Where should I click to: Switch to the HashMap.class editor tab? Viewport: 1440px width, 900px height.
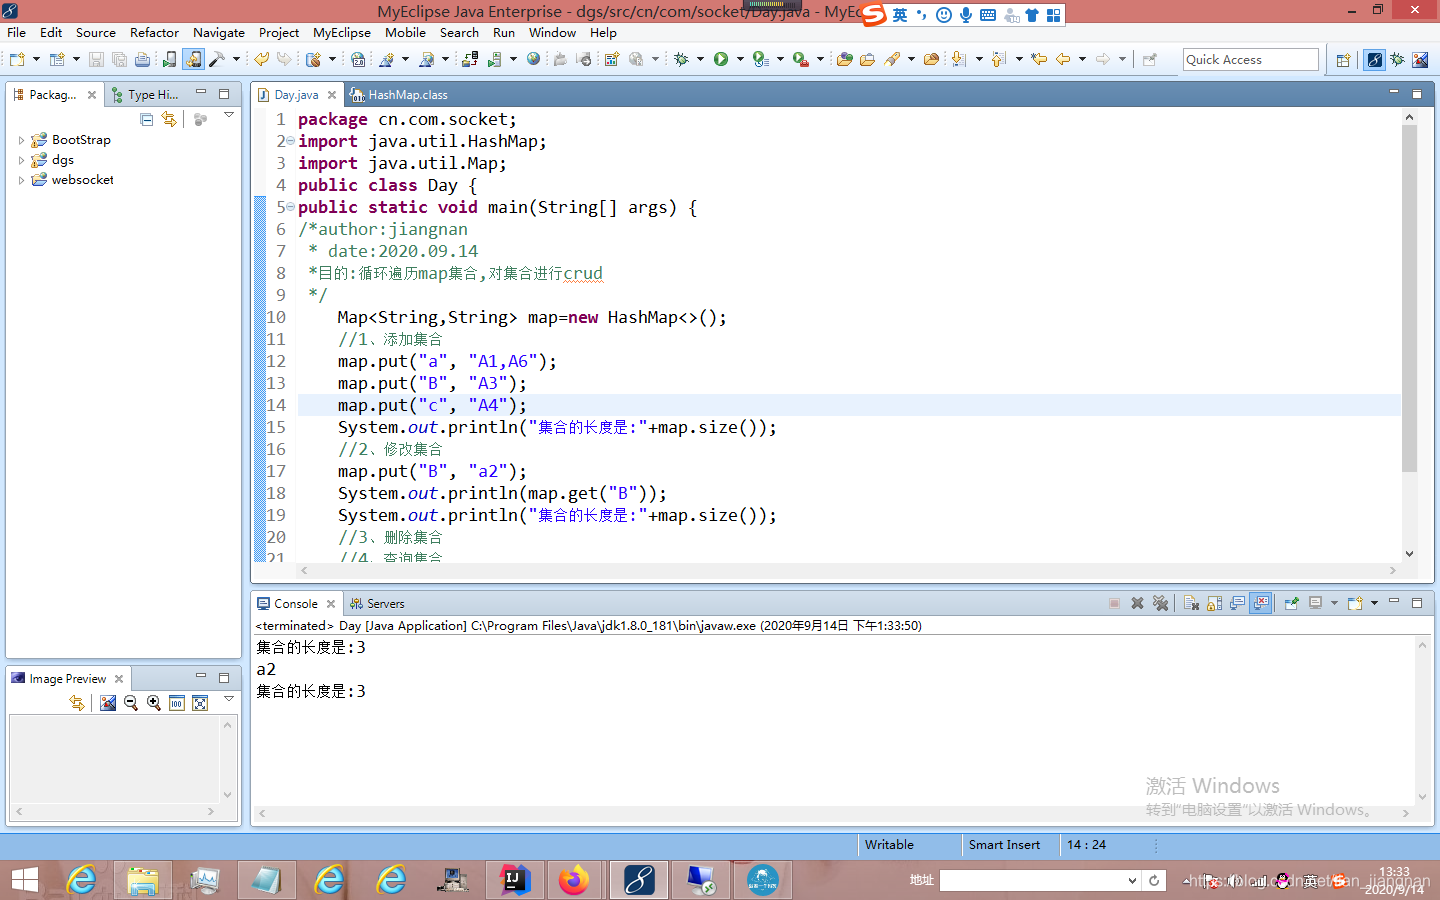[x=398, y=95]
